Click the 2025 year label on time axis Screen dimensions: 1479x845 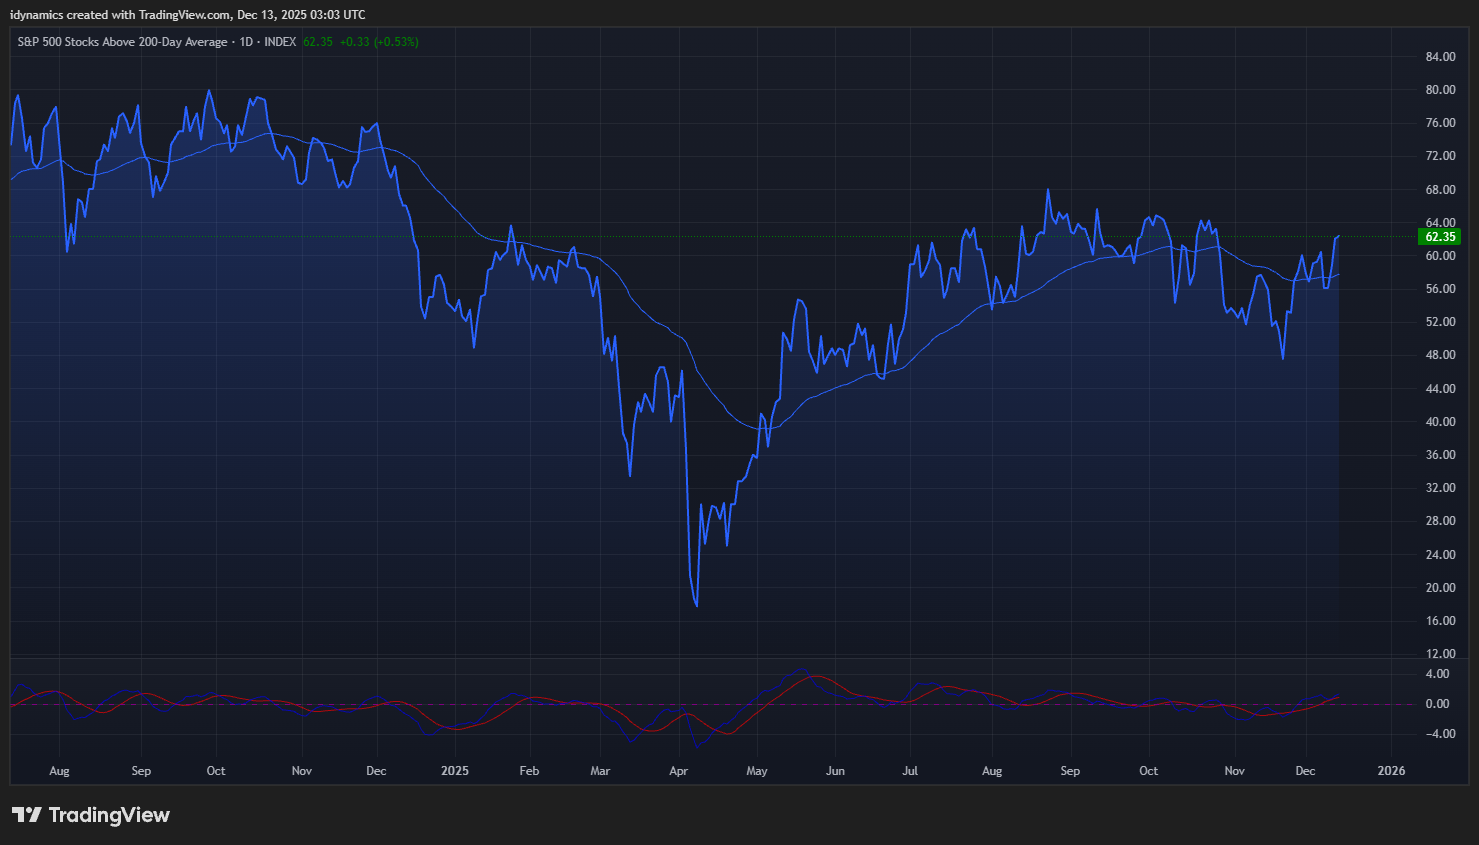[455, 771]
